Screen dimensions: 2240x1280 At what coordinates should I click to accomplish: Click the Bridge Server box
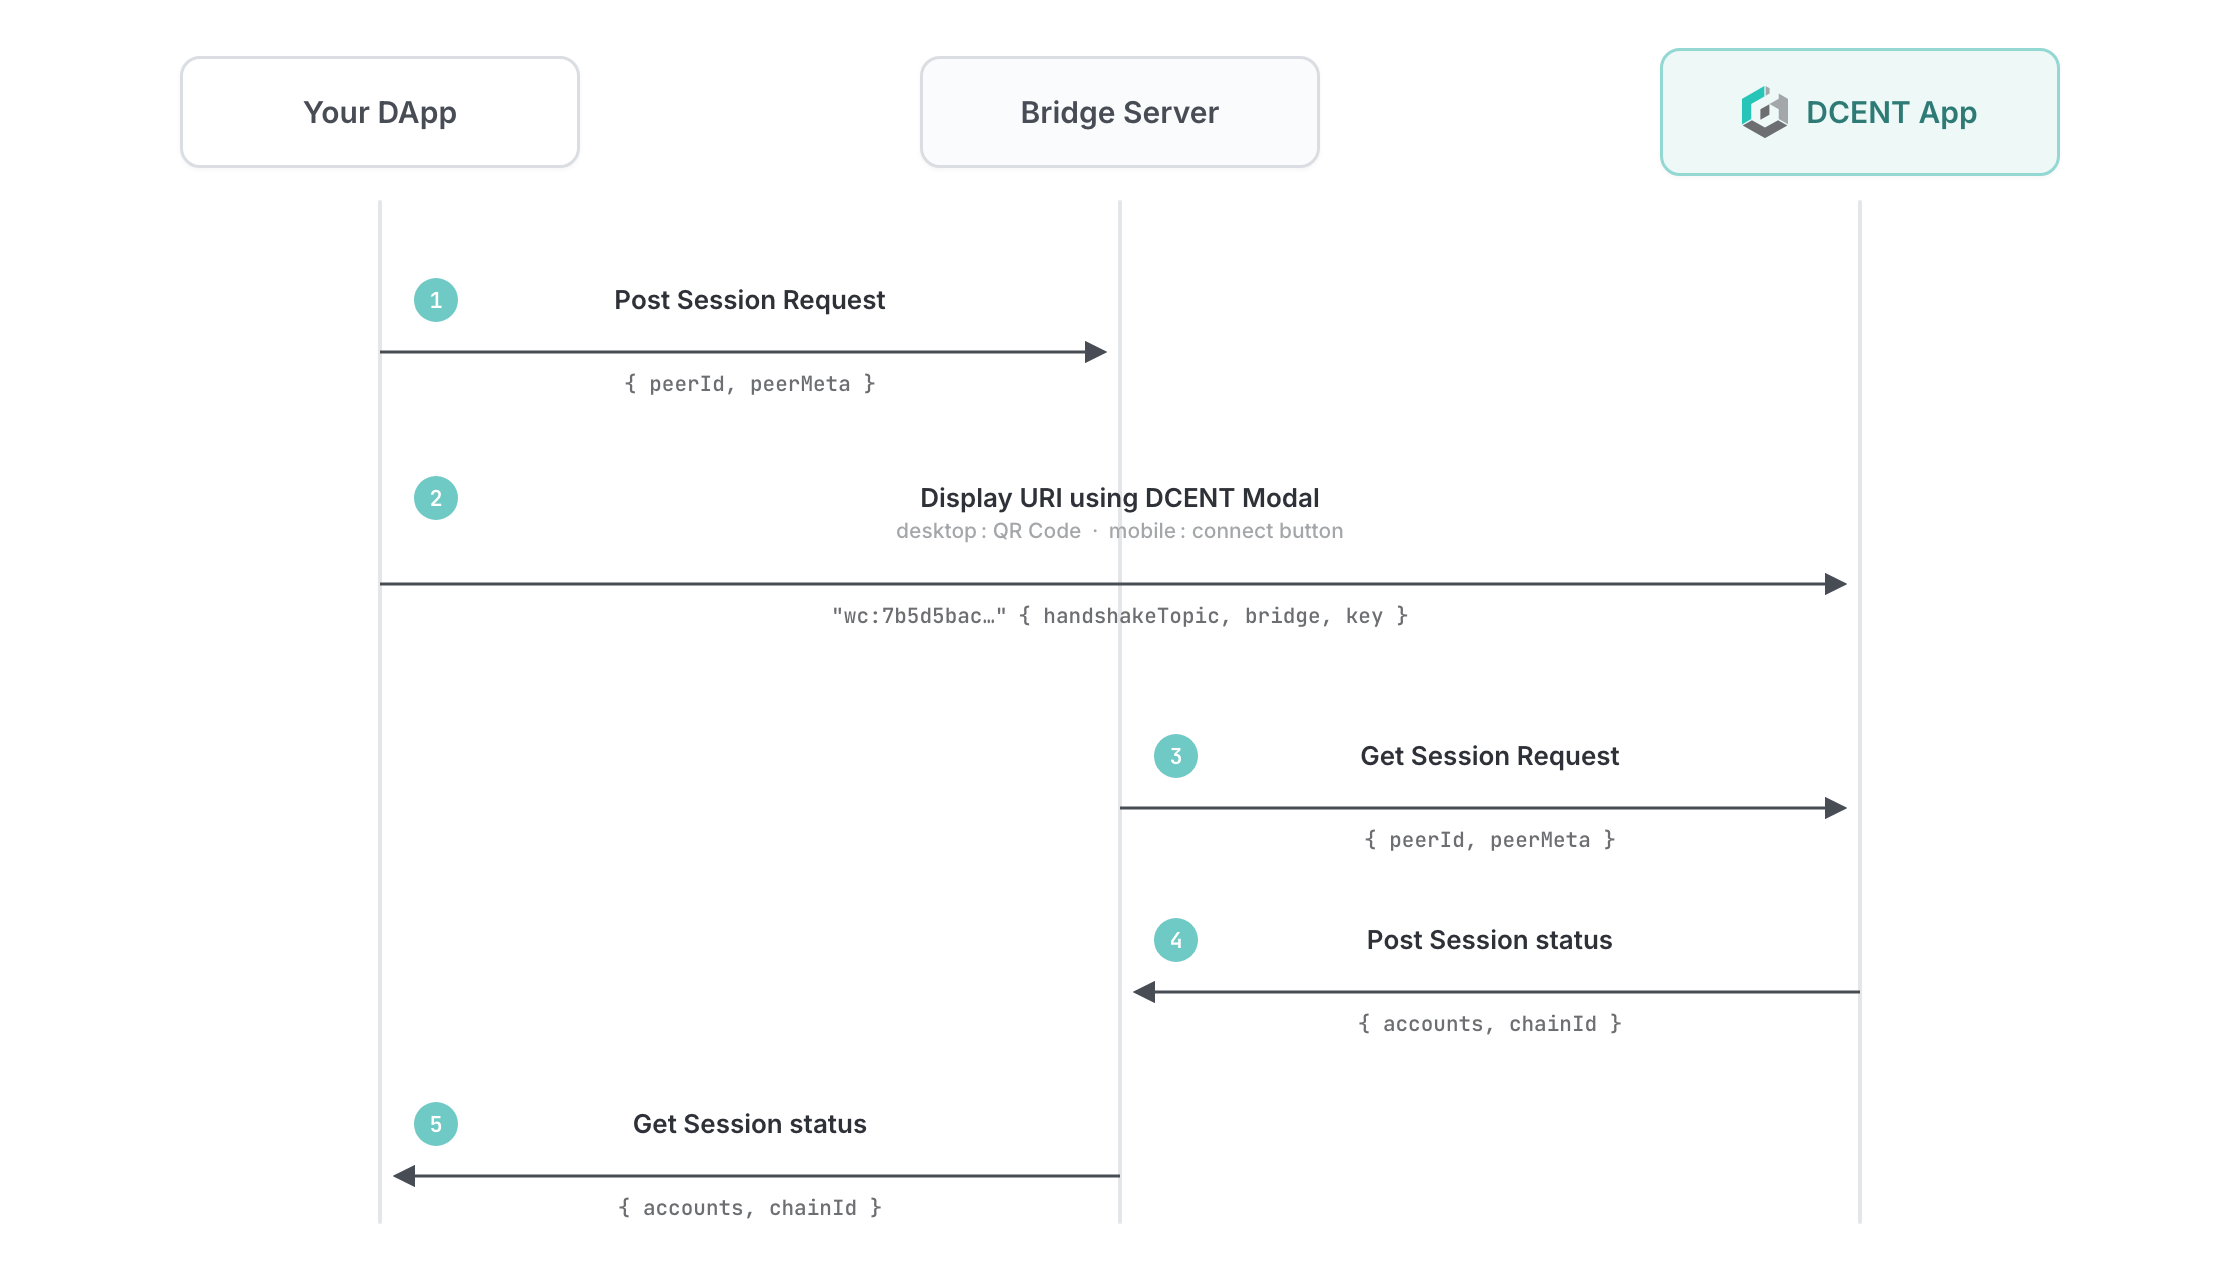(x=1120, y=112)
